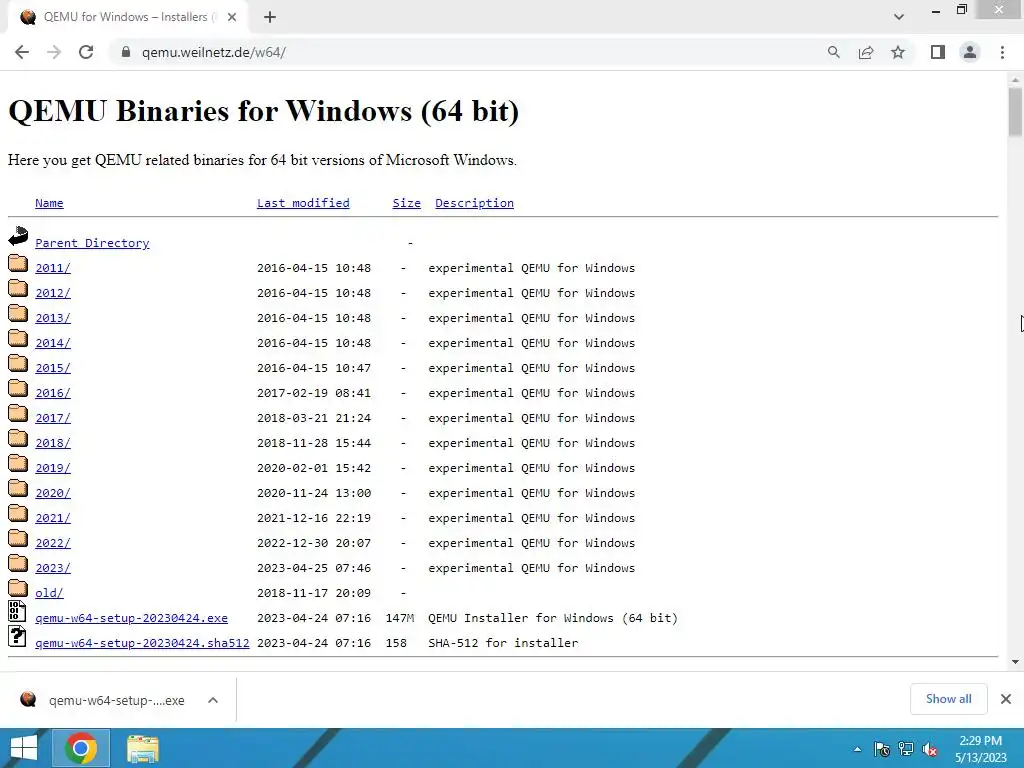Viewport: 1024px width, 768px height.
Task: Open the 2019/ folder link
Action: point(53,468)
